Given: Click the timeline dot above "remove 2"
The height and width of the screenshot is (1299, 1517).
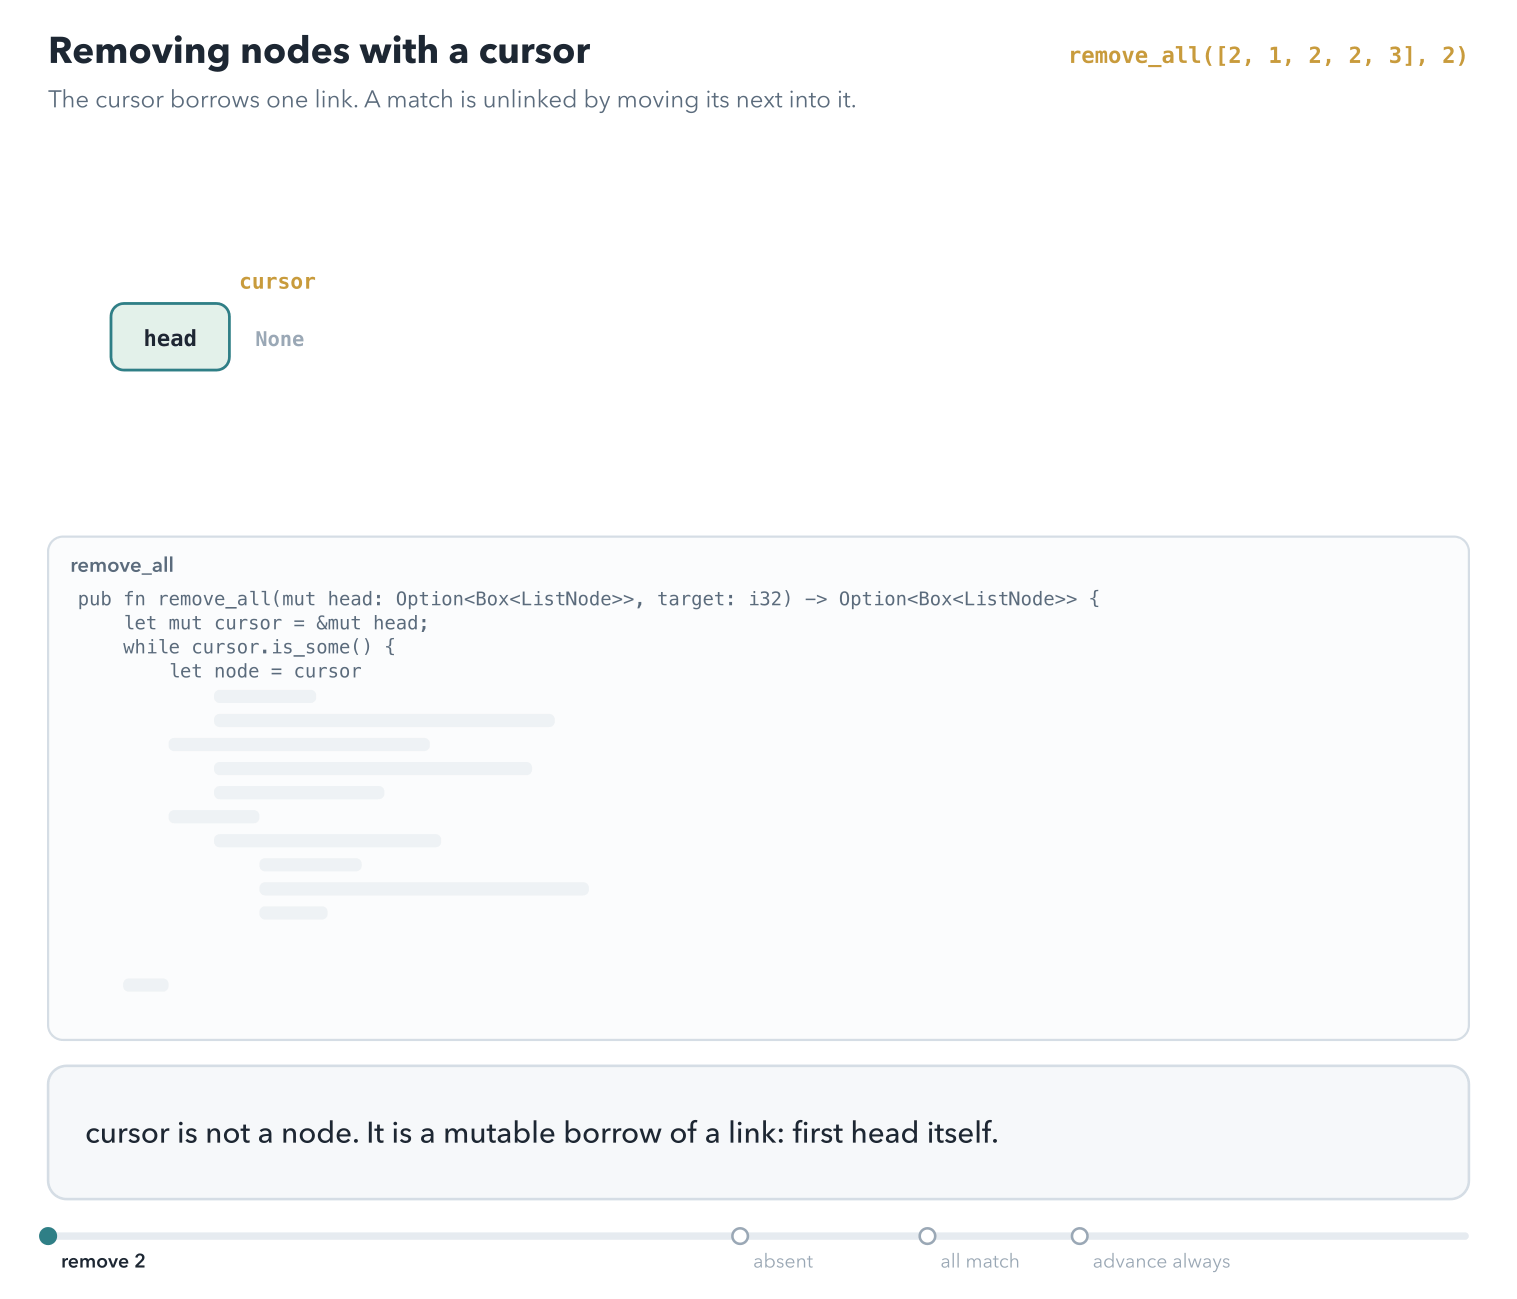Looking at the screenshot, I should (48, 1236).
